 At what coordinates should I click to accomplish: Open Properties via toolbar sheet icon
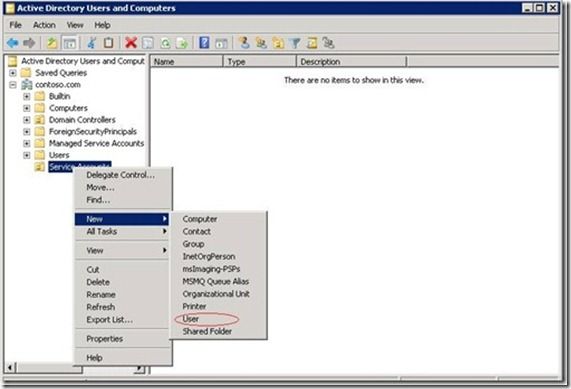tap(148, 43)
